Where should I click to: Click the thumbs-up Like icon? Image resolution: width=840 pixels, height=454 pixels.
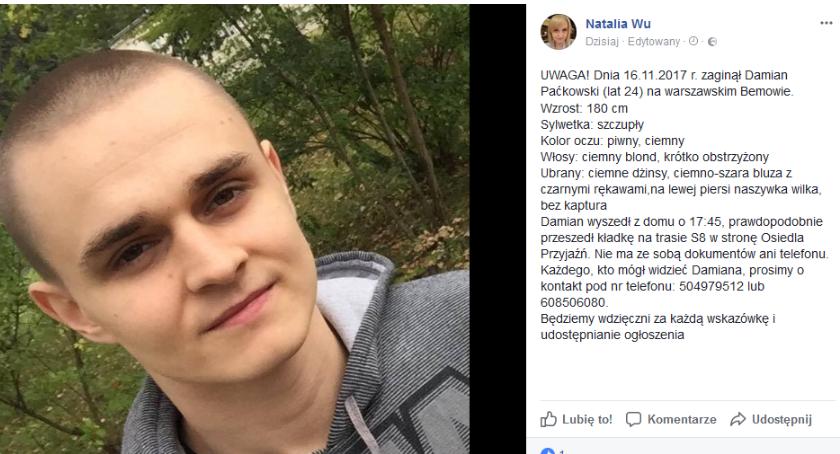click(549, 419)
